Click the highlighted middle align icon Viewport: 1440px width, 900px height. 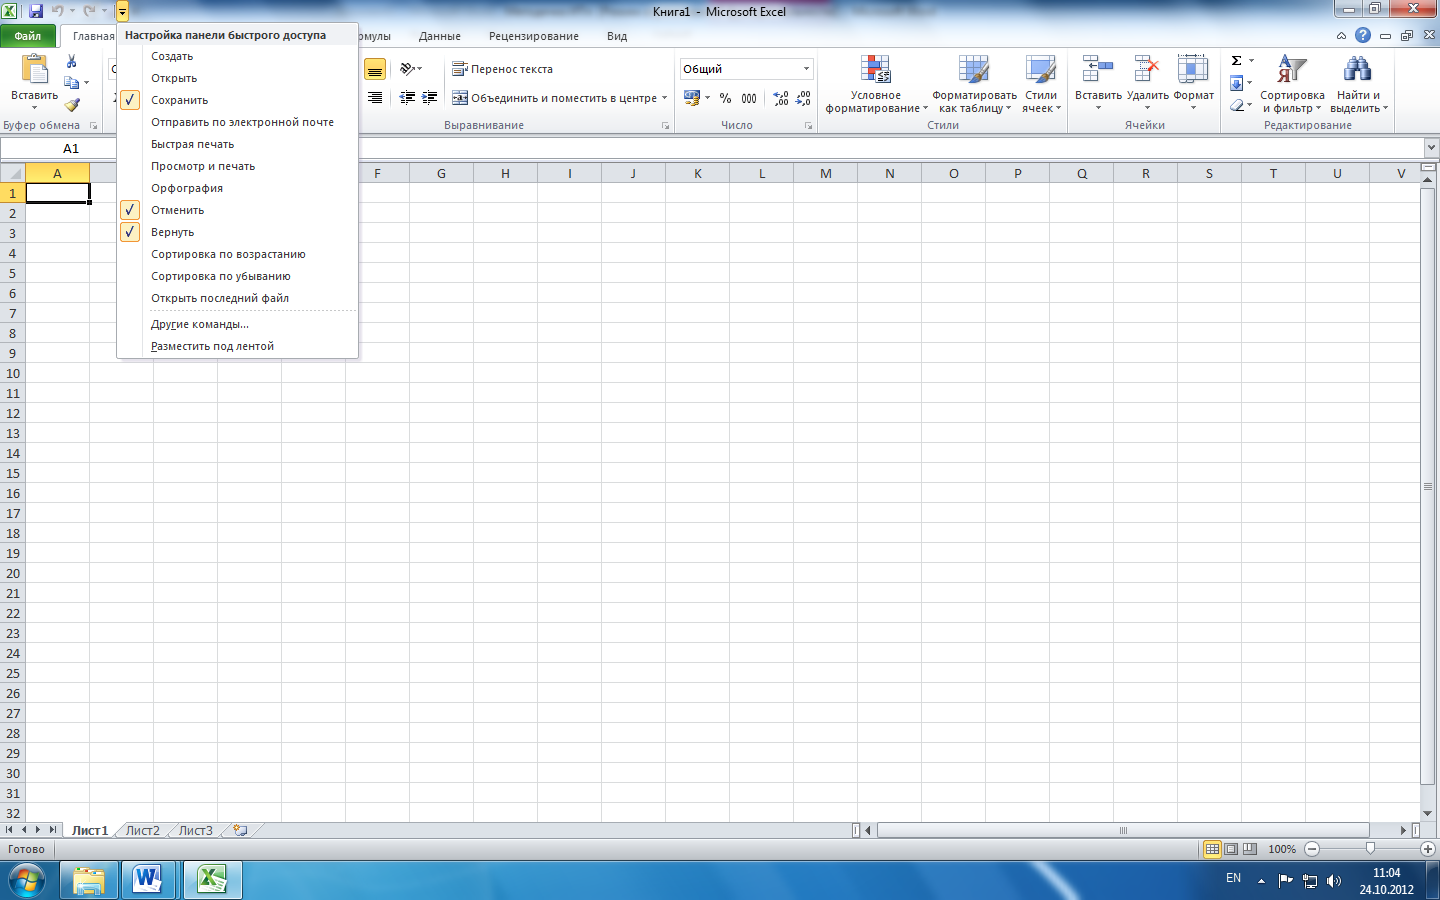pos(375,70)
